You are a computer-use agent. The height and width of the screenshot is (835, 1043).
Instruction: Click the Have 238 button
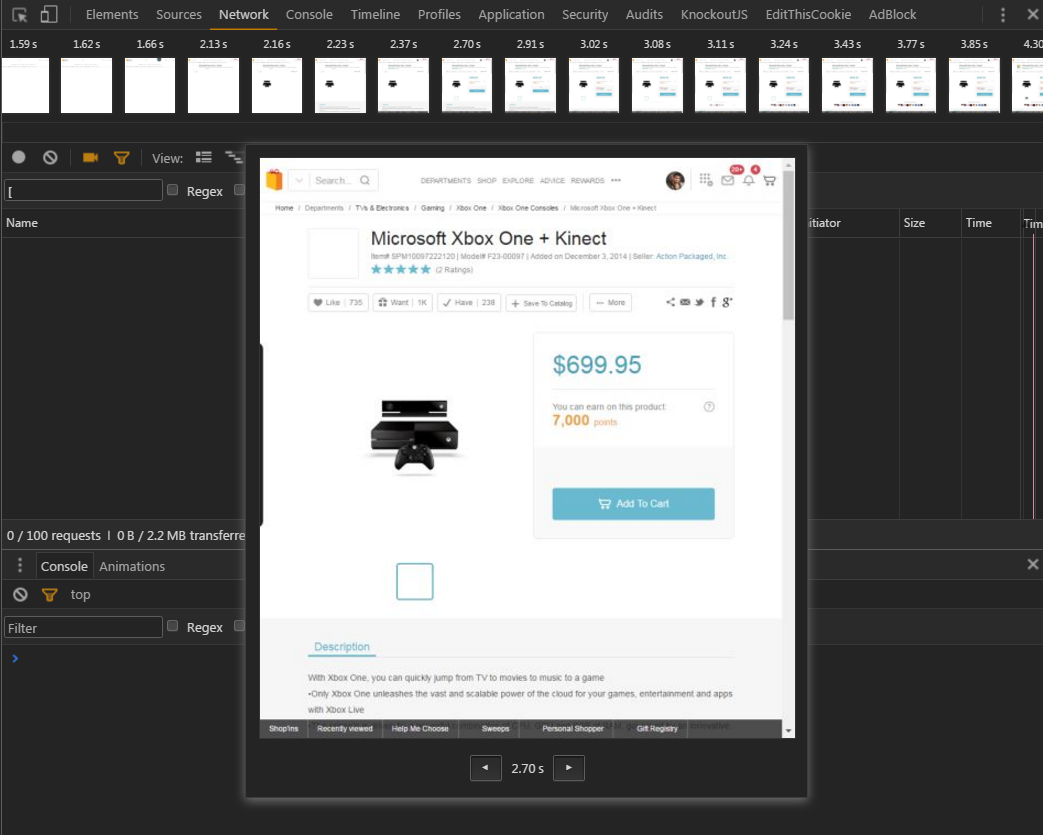469,303
